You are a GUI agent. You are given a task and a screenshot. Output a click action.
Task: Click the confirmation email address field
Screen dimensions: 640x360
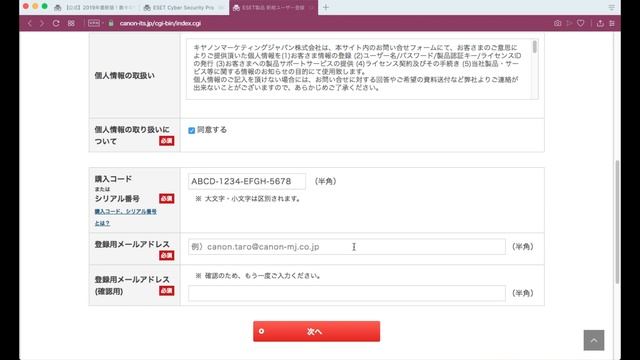tap(347, 293)
